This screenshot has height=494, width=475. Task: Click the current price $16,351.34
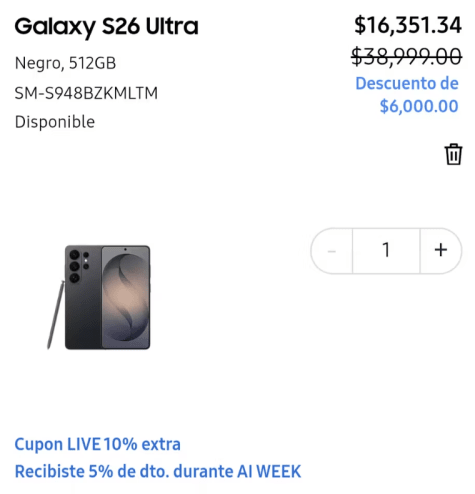pos(408,25)
